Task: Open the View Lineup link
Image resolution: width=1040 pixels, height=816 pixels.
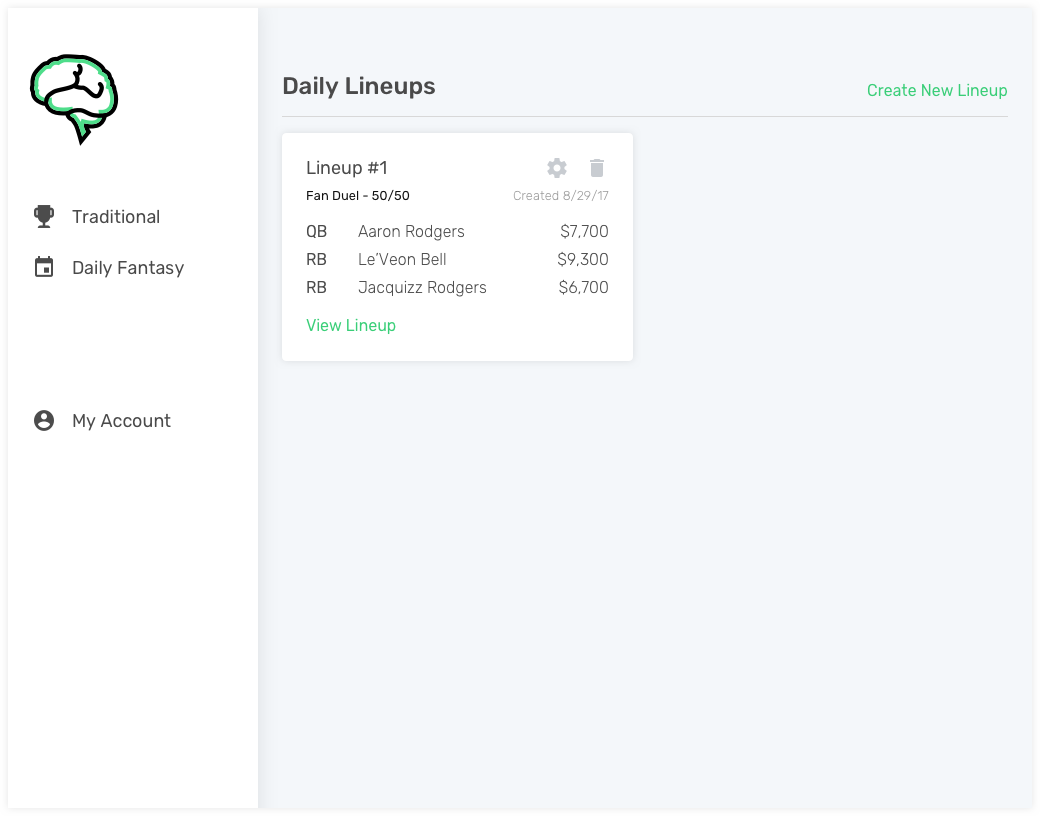Action: click(351, 325)
